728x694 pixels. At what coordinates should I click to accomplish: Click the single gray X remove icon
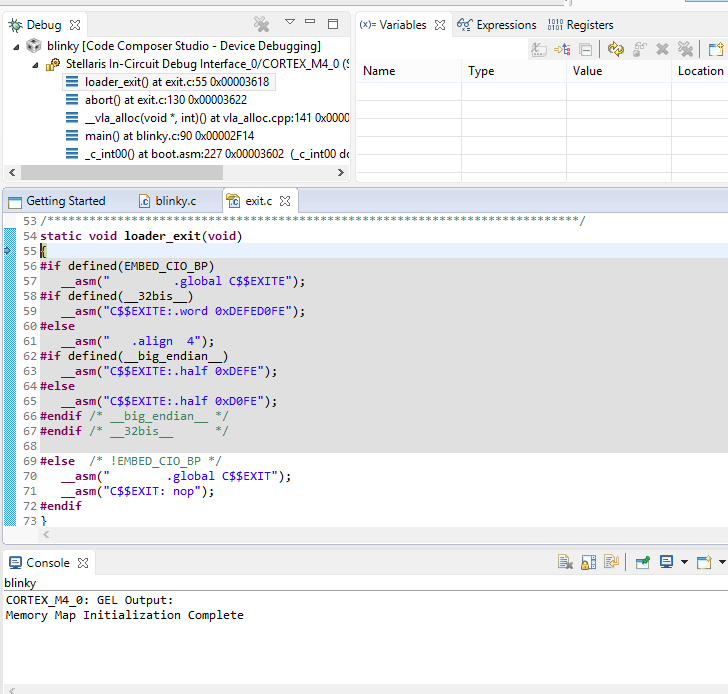point(663,49)
